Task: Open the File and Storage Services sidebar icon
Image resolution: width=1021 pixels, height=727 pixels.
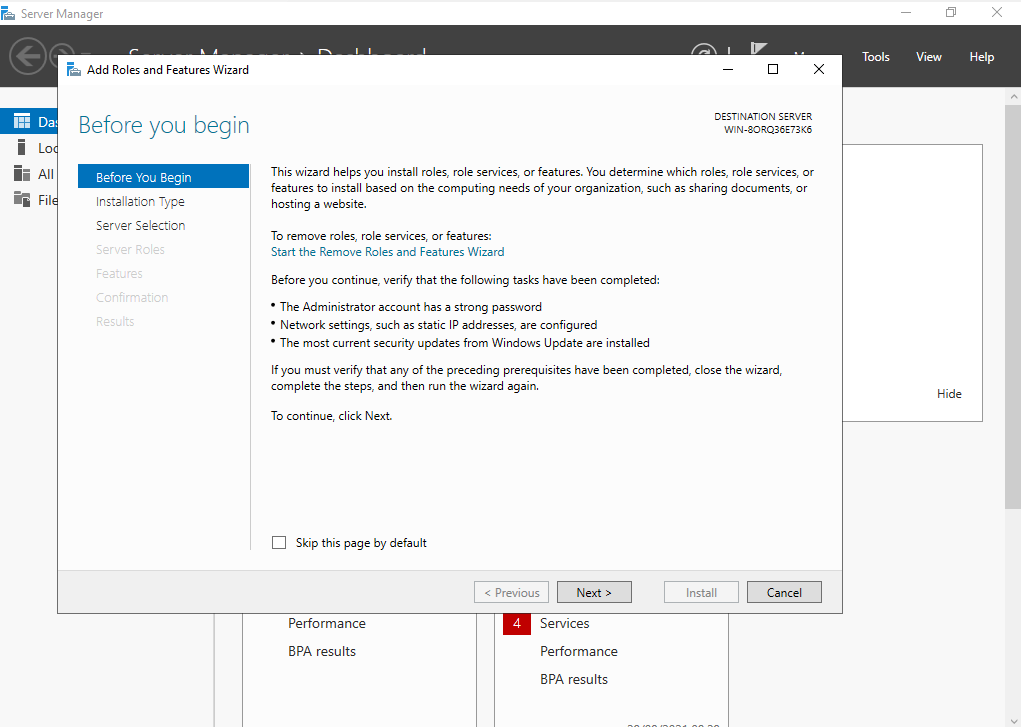Action: point(21,199)
